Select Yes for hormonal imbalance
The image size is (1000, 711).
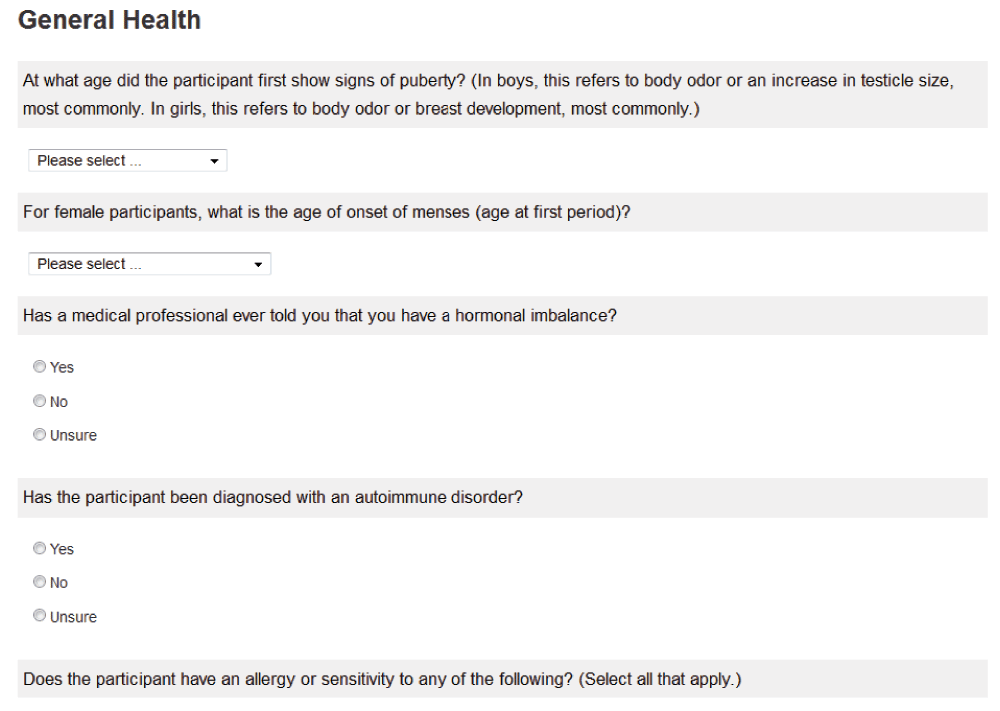40,367
